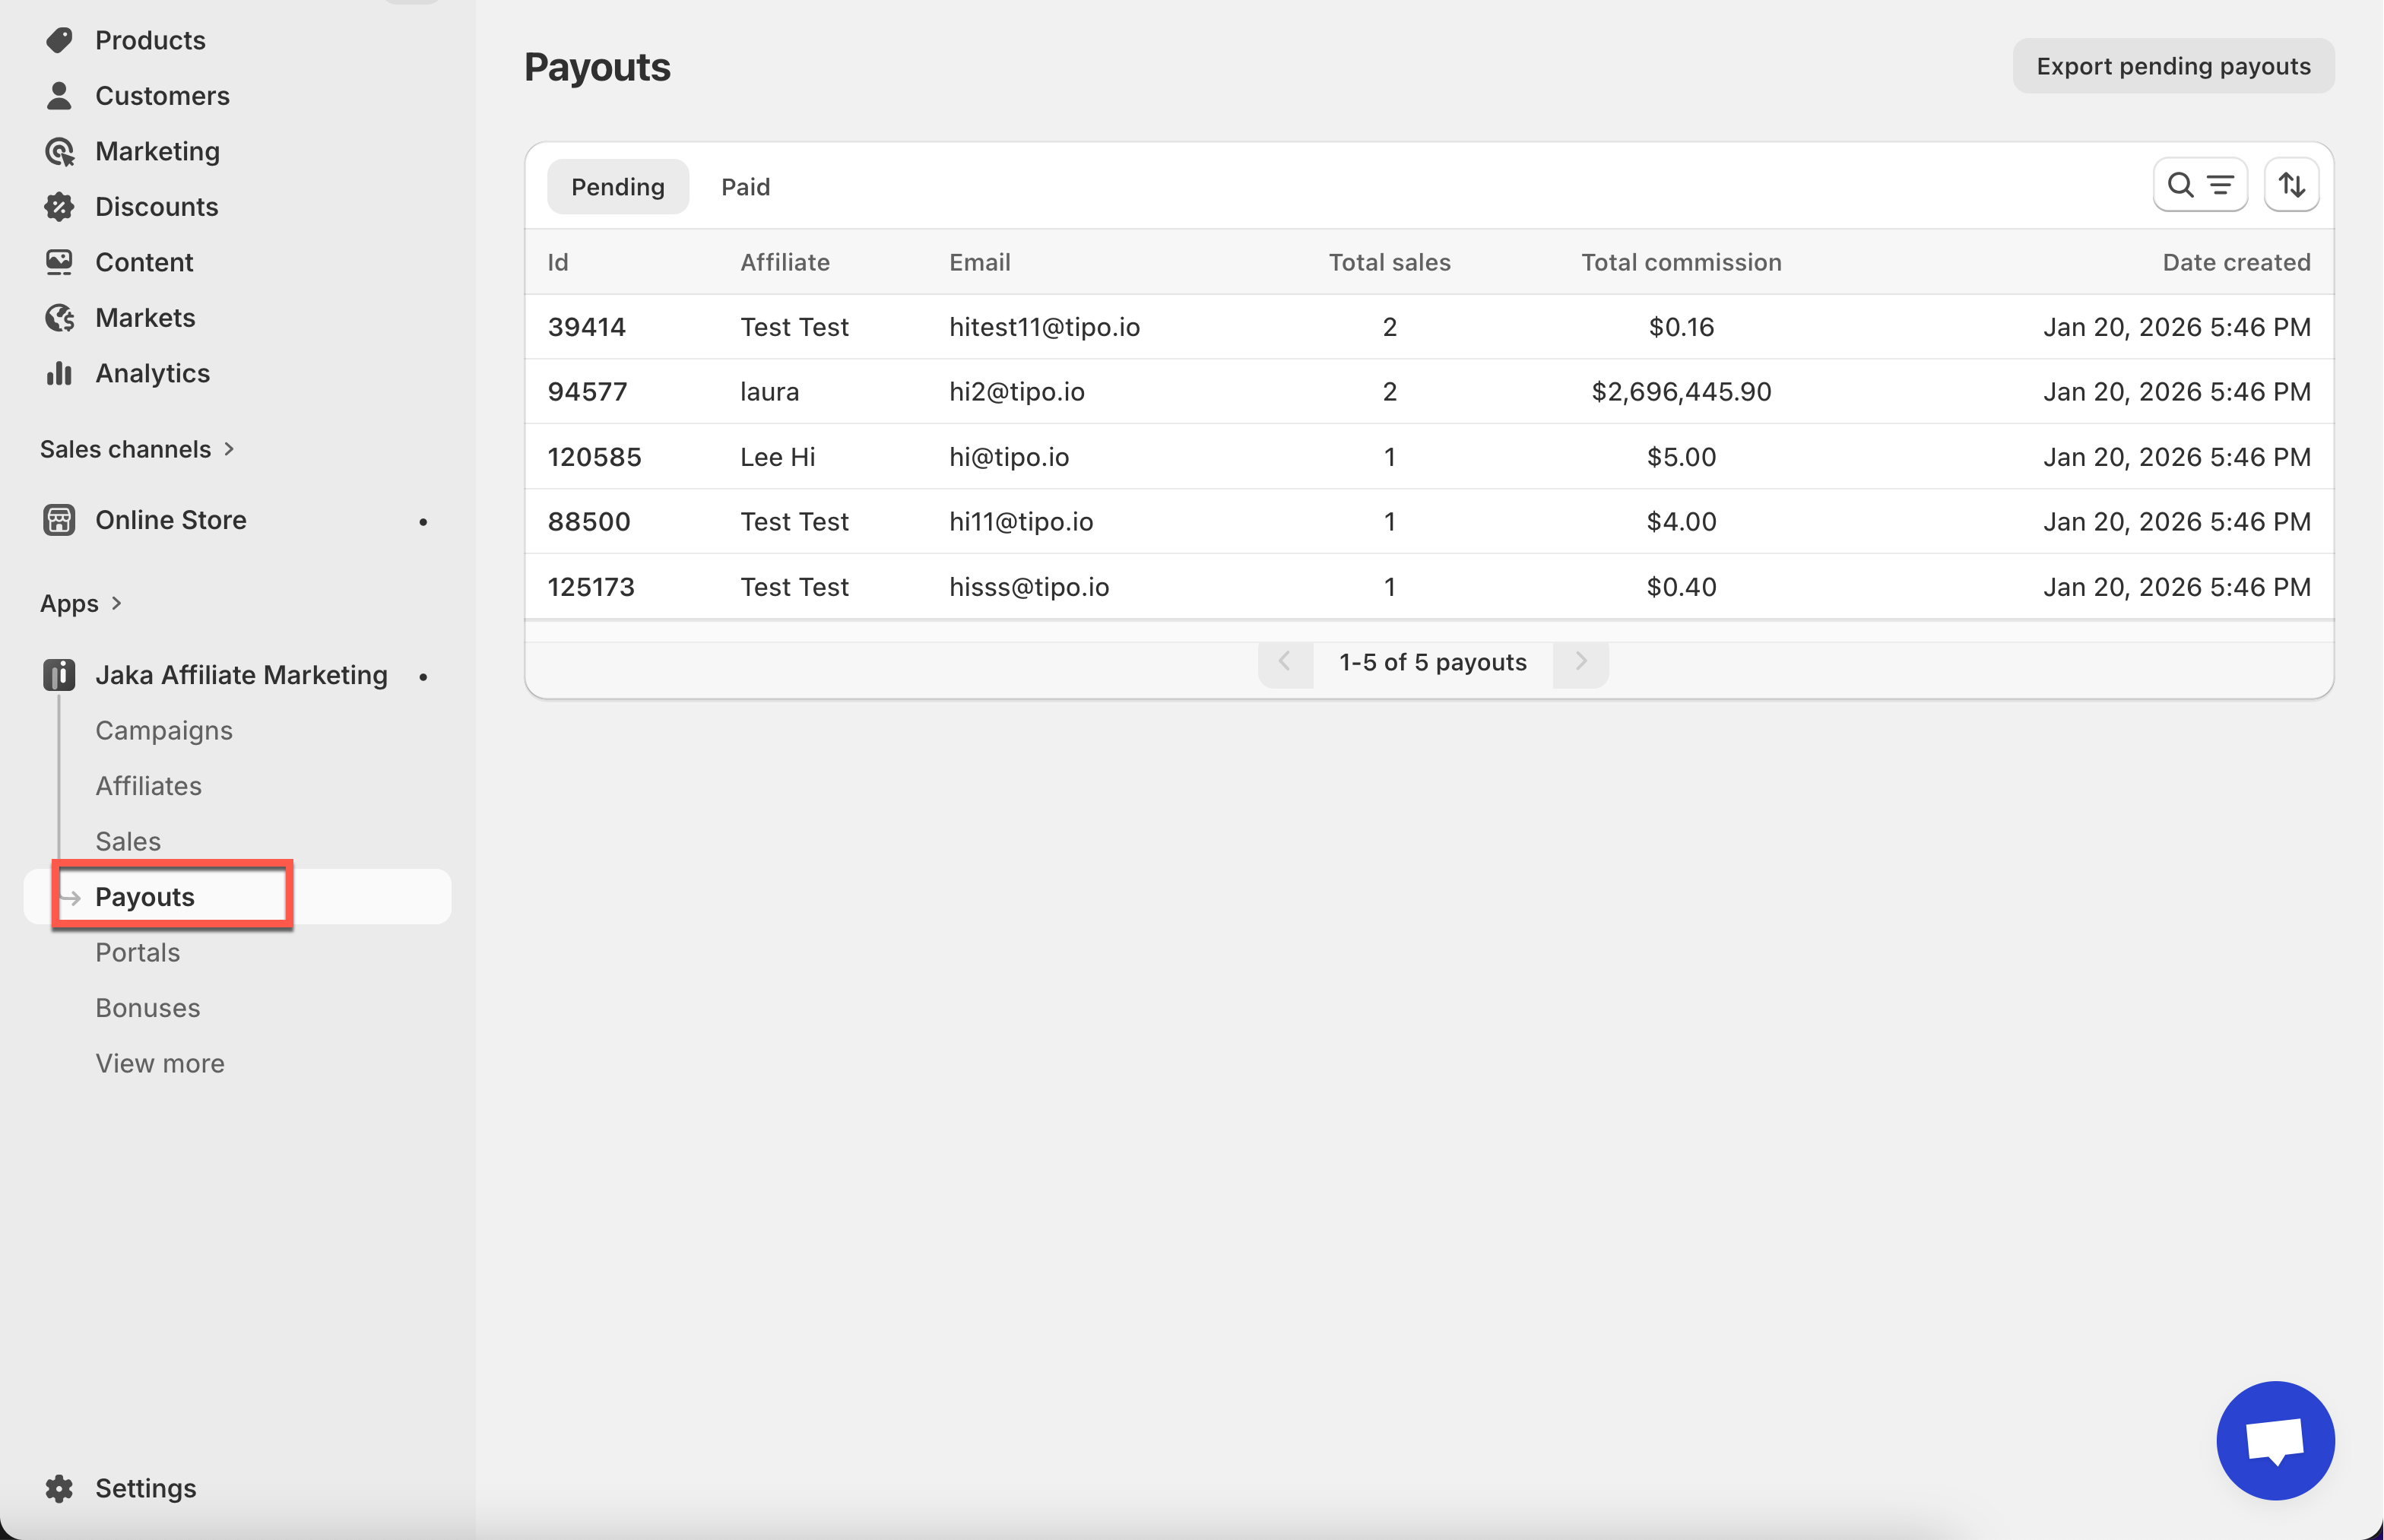Go to next payouts page
Screen dimensions: 2384x1540
tap(1580, 662)
